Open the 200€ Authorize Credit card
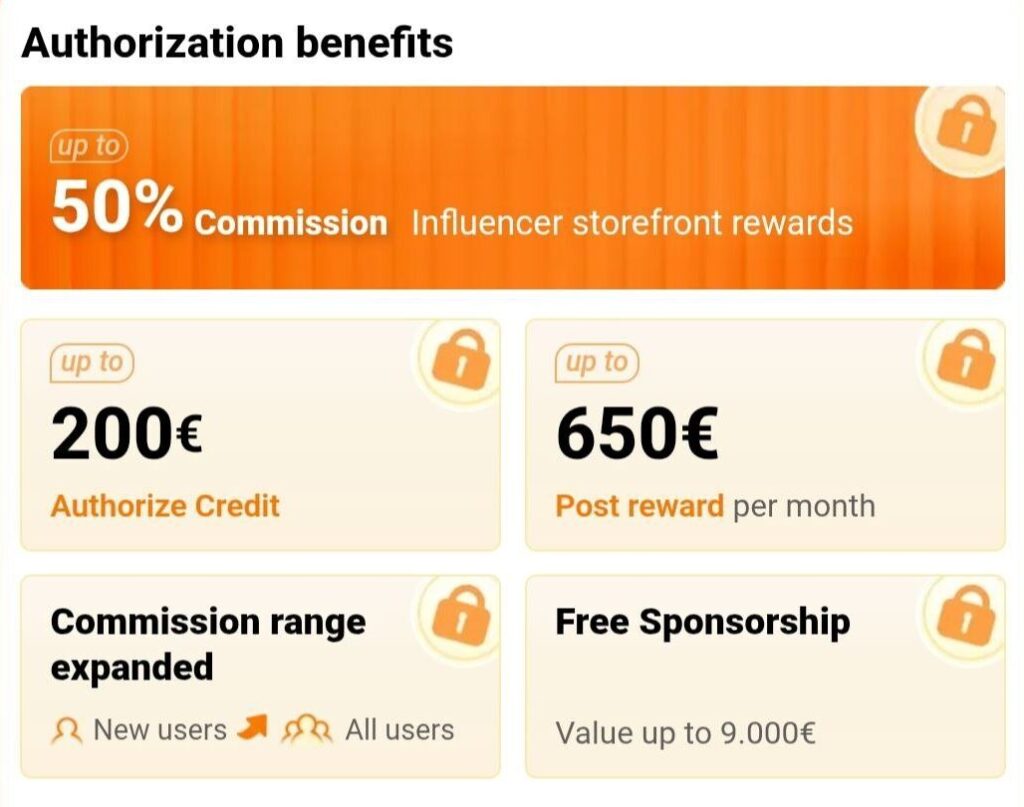This screenshot has width=1024, height=807. (261, 435)
